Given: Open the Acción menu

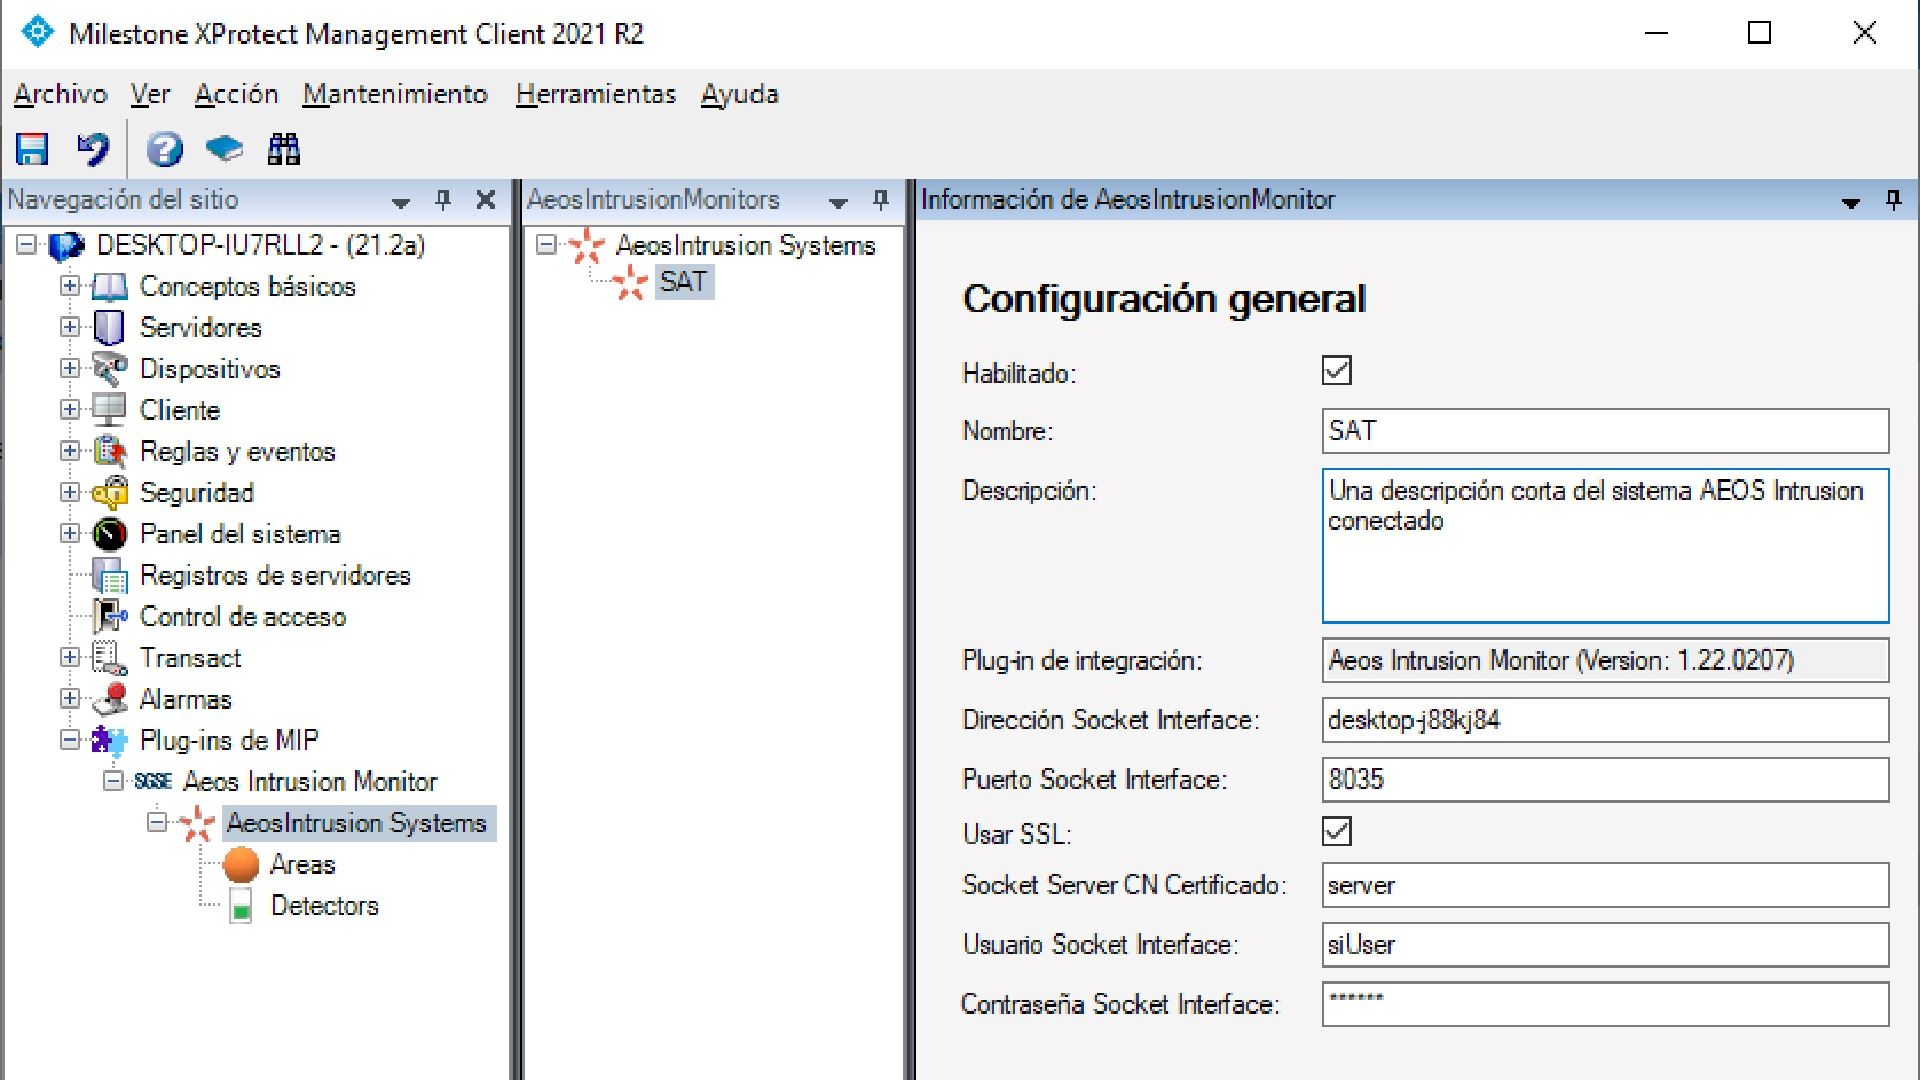Looking at the screenshot, I should click(236, 94).
